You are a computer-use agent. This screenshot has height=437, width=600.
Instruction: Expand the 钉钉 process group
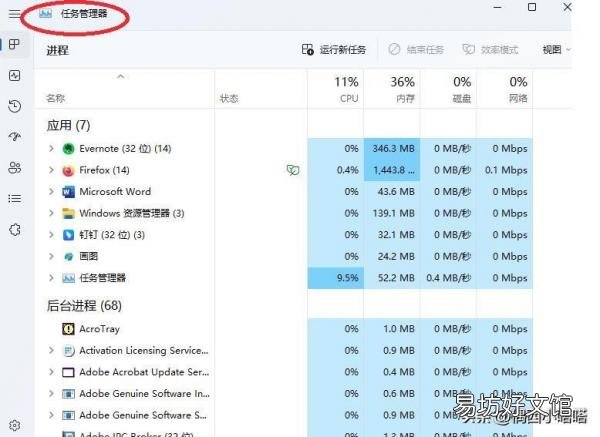pyautogui.click(x=51, y=235)
